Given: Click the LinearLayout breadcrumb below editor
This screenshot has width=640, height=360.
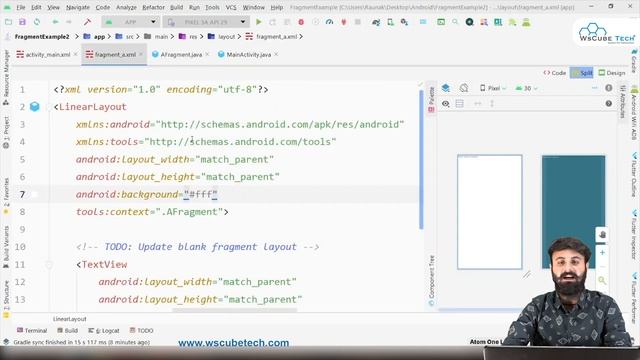Looking at the screenshot, I should coord(69,319).
